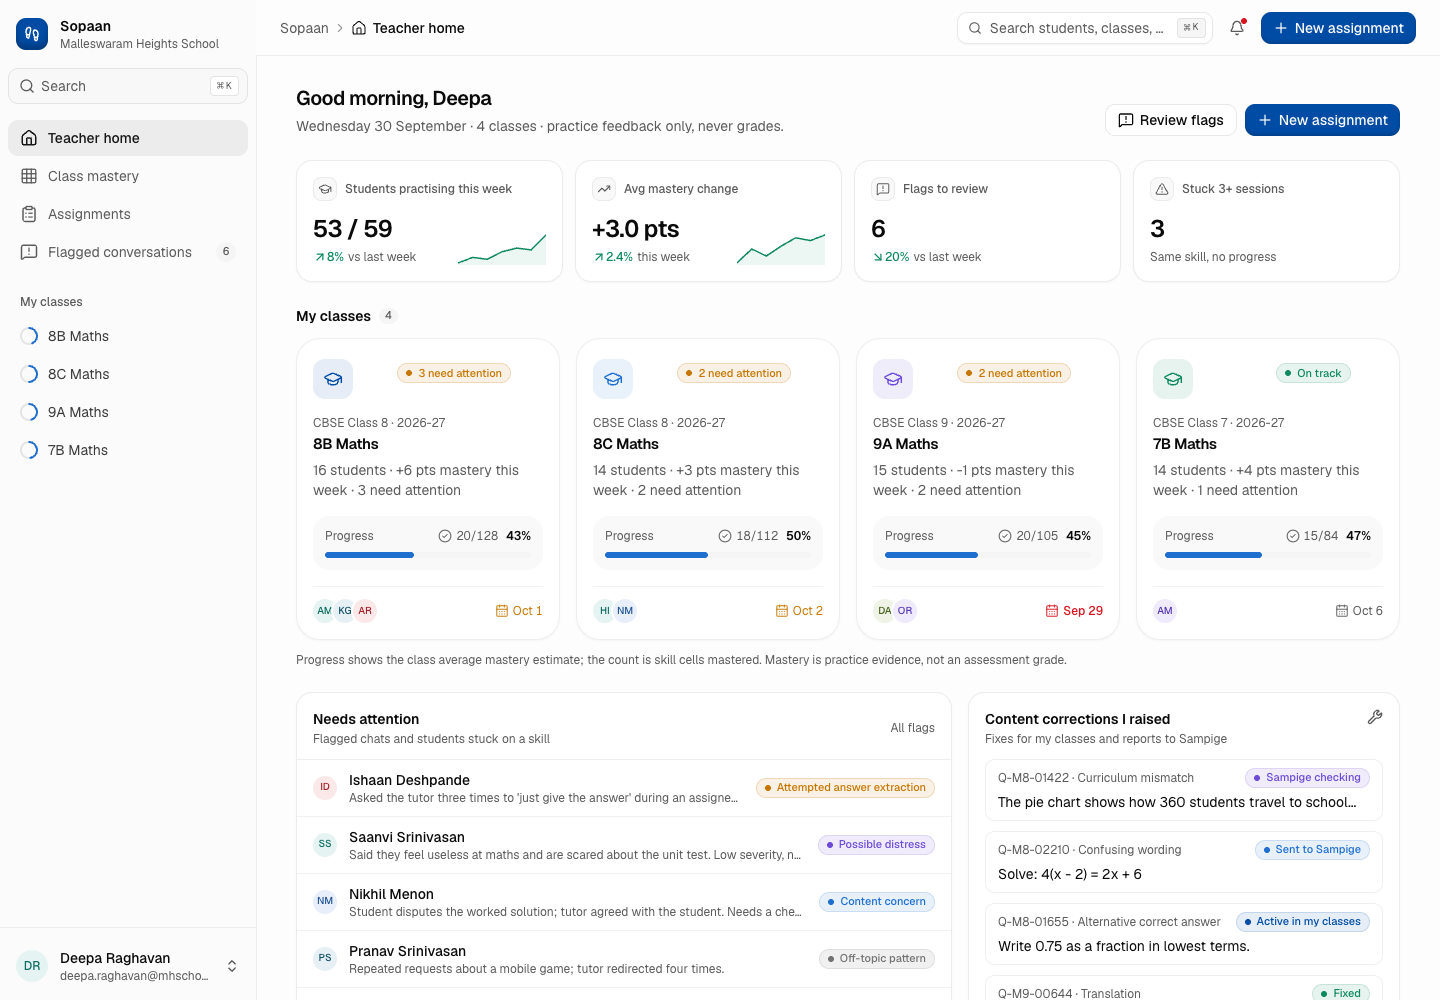Select 8C Maths in My classes sidebar
Image resolution: width=1440 pixels, height=1000 pixels.
coord(128,374)
